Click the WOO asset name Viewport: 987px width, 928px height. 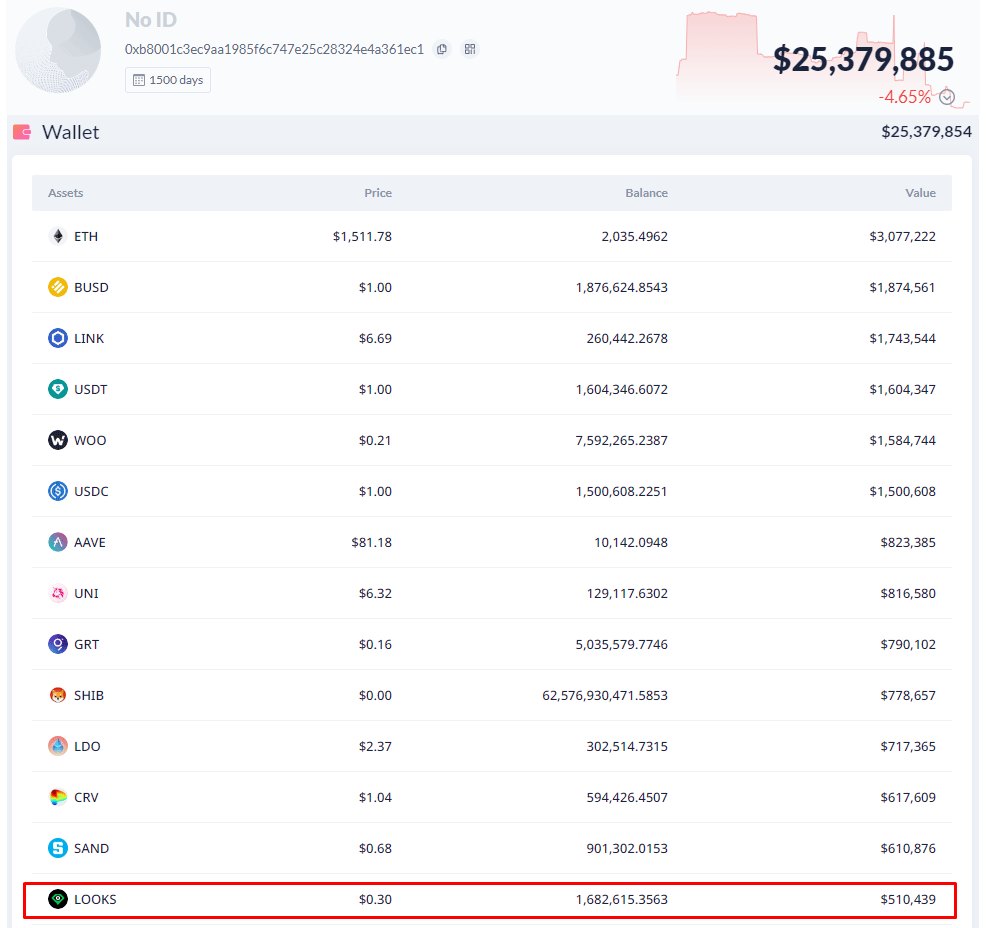pyautogui.click(x=90, y=441)
